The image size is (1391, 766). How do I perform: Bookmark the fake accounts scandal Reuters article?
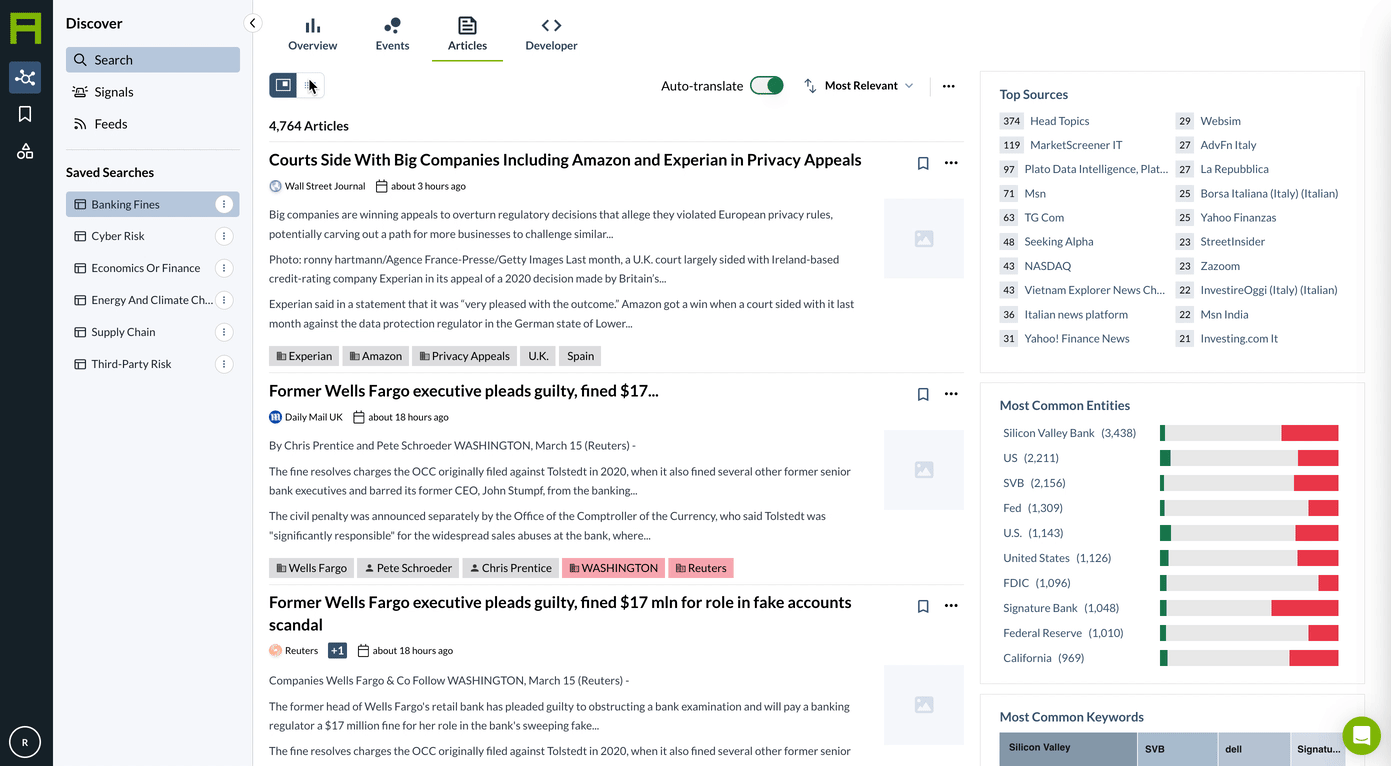pos(923,606)
